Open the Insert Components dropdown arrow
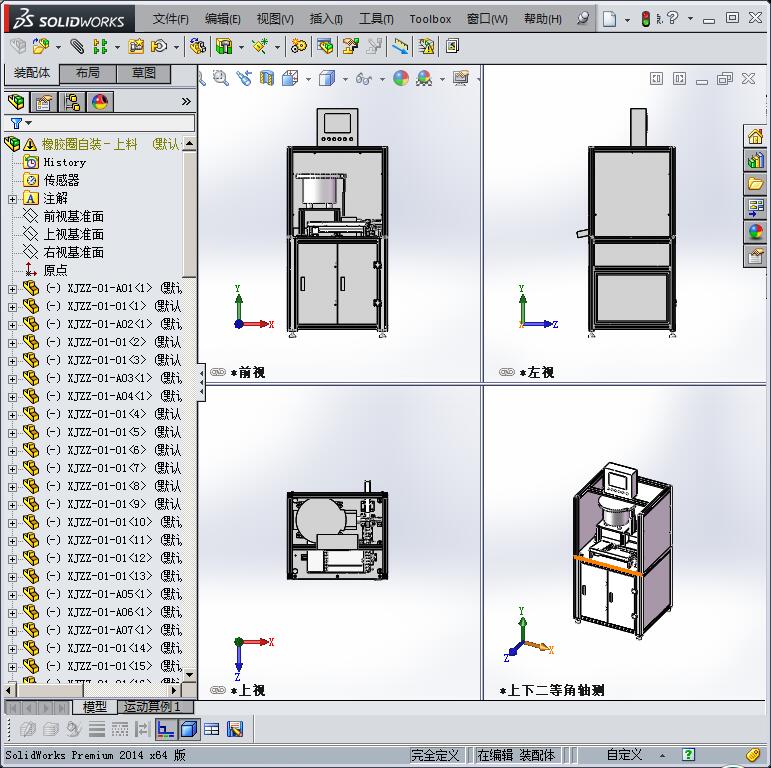Screen dimensions: 771x768 58,47
